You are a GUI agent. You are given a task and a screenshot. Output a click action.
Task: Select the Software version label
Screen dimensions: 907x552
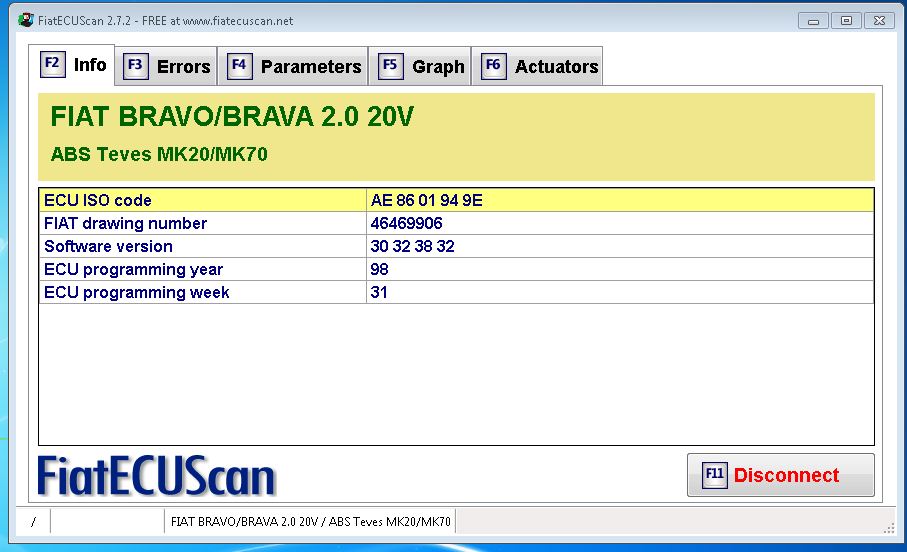tap(108, 246)
